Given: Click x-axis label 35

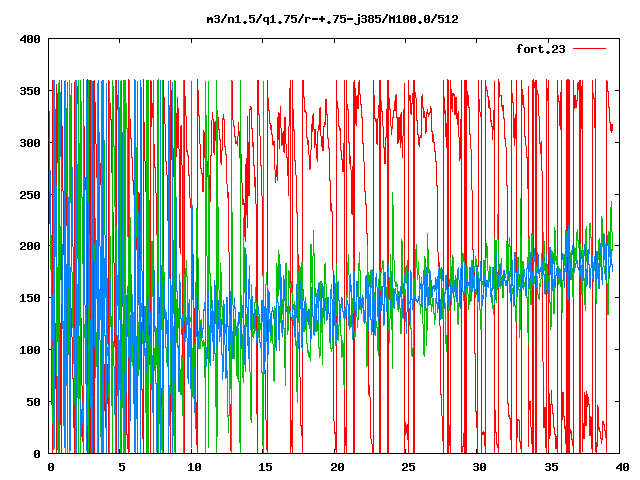Looking at the screenshot, I should 551,467.
